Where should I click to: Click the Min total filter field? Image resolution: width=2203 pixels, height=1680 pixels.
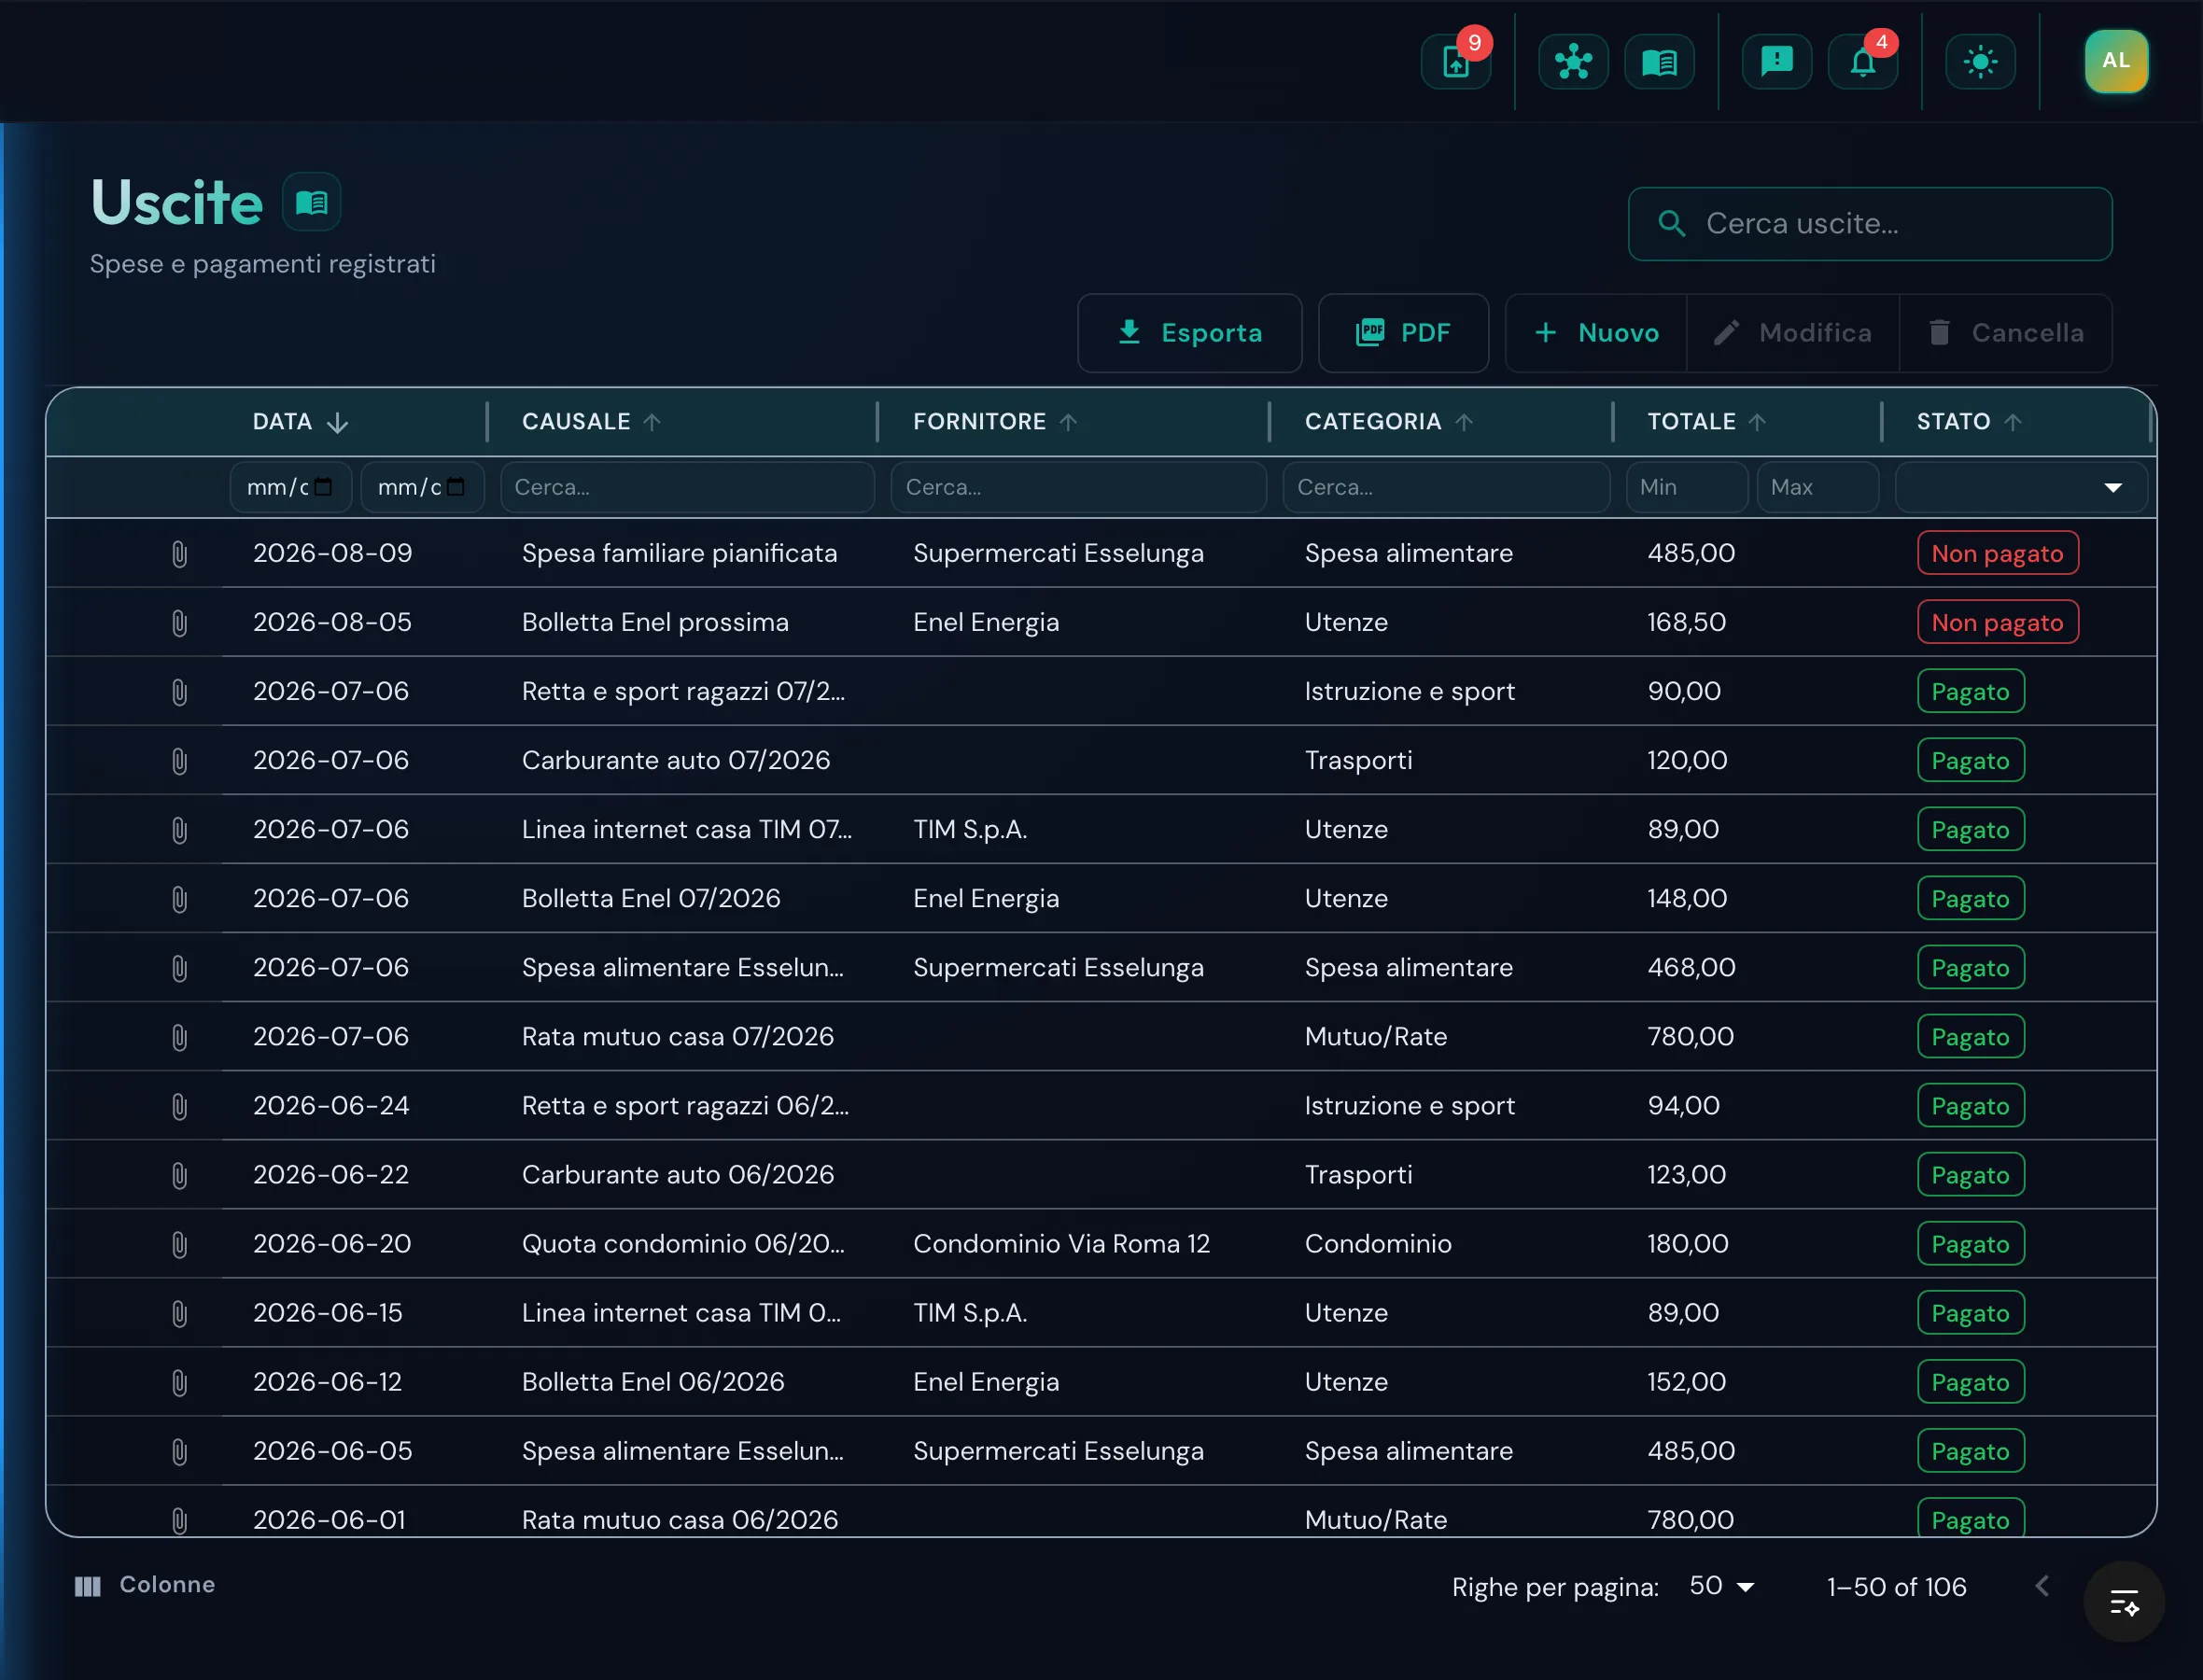point(1687,487)
